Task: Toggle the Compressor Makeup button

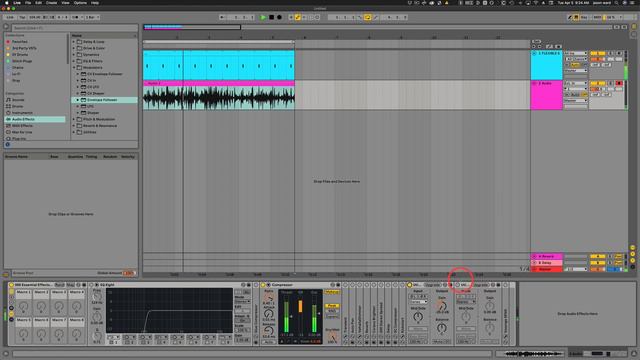Action: point(332,292)
